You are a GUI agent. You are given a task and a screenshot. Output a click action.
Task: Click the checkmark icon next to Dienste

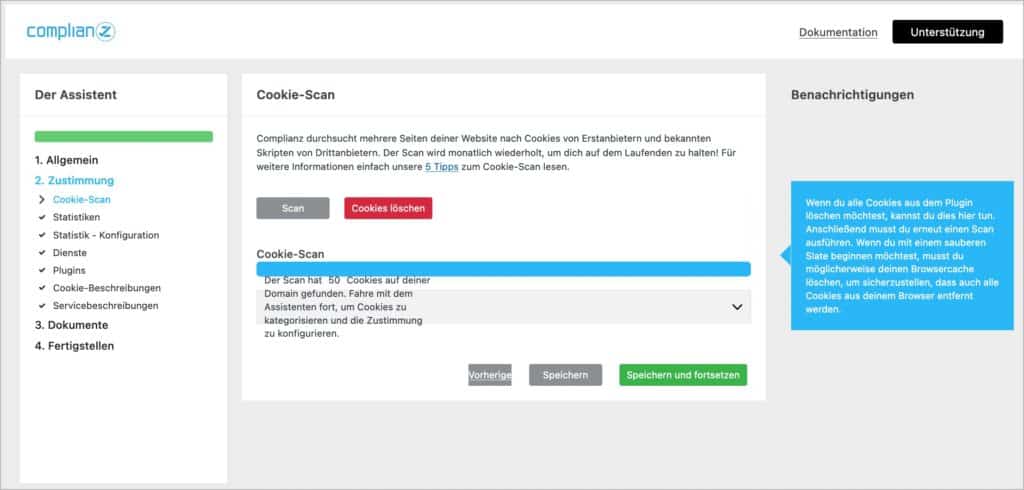pos(42,252)
